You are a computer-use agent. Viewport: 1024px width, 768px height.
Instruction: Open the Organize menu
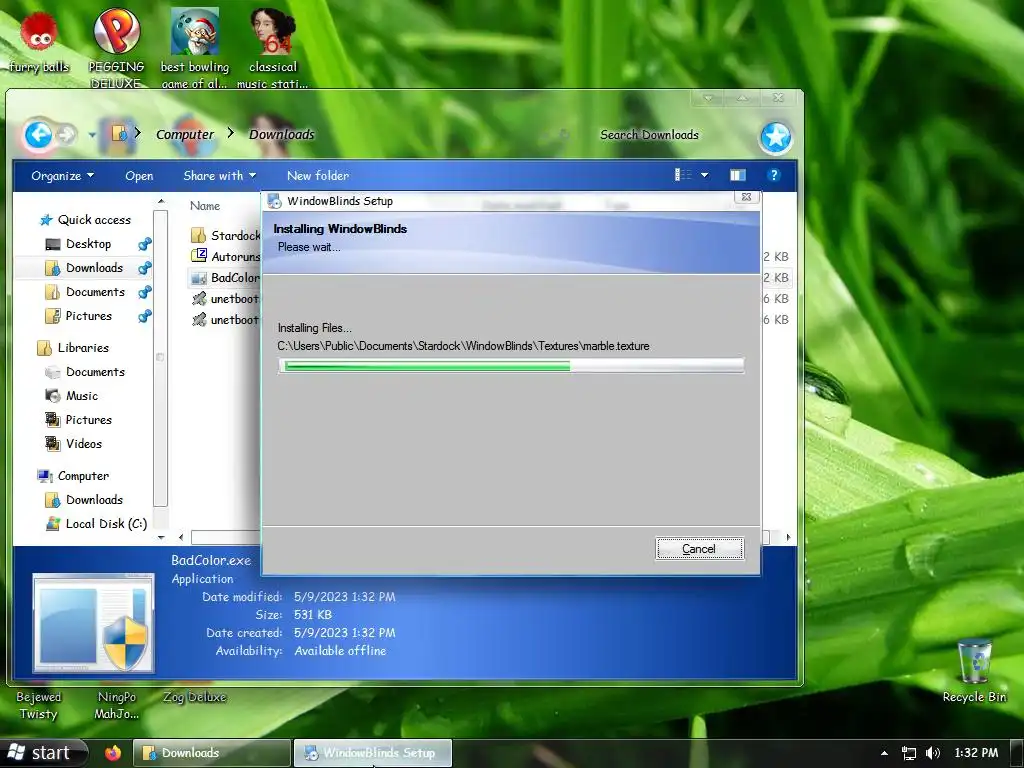pyautogui.click(x=62, y=176)
